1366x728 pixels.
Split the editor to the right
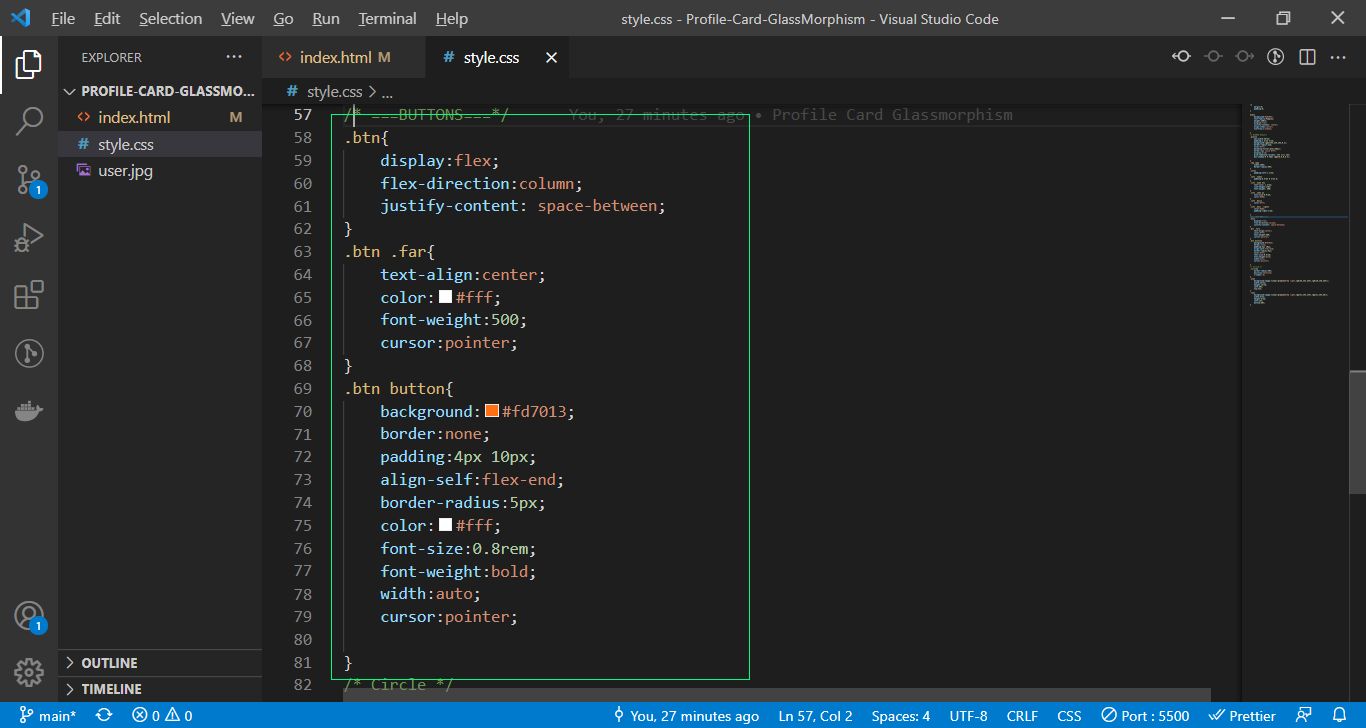click(x=1307, y=57)
